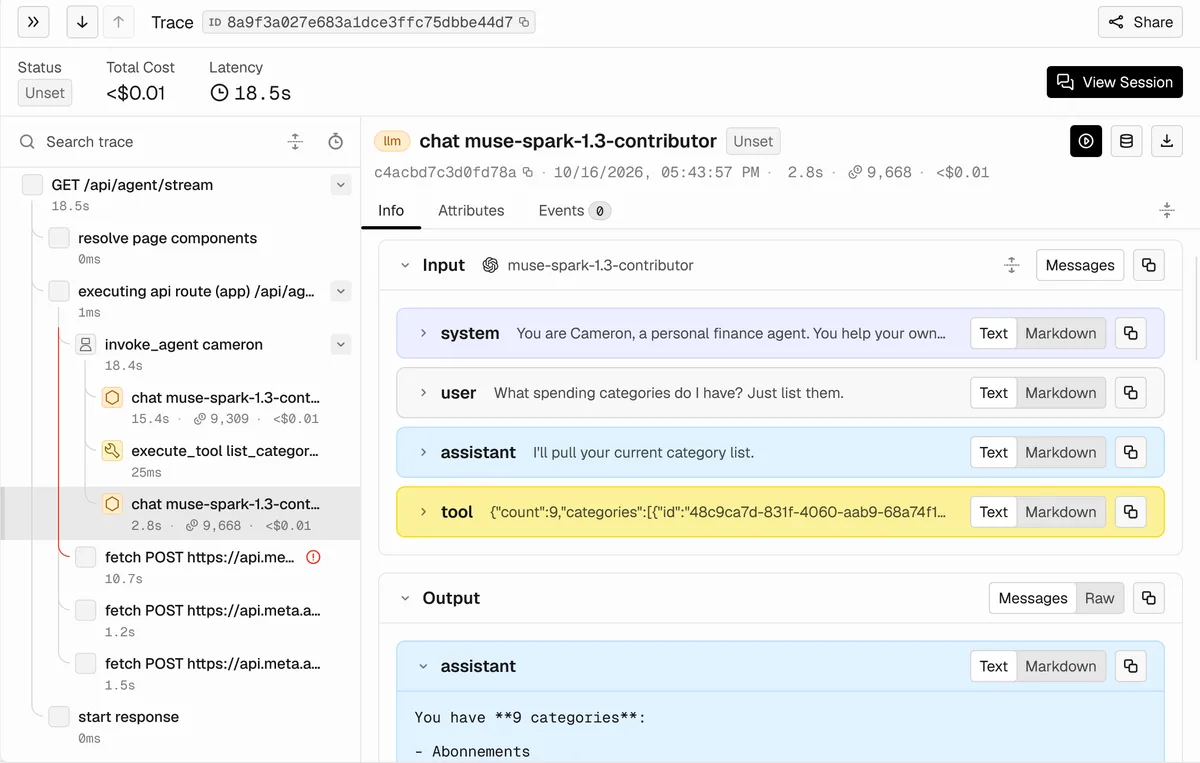Set system message to Text view
Viewport: 1200px width, 763px height.
tap(994, 333)
